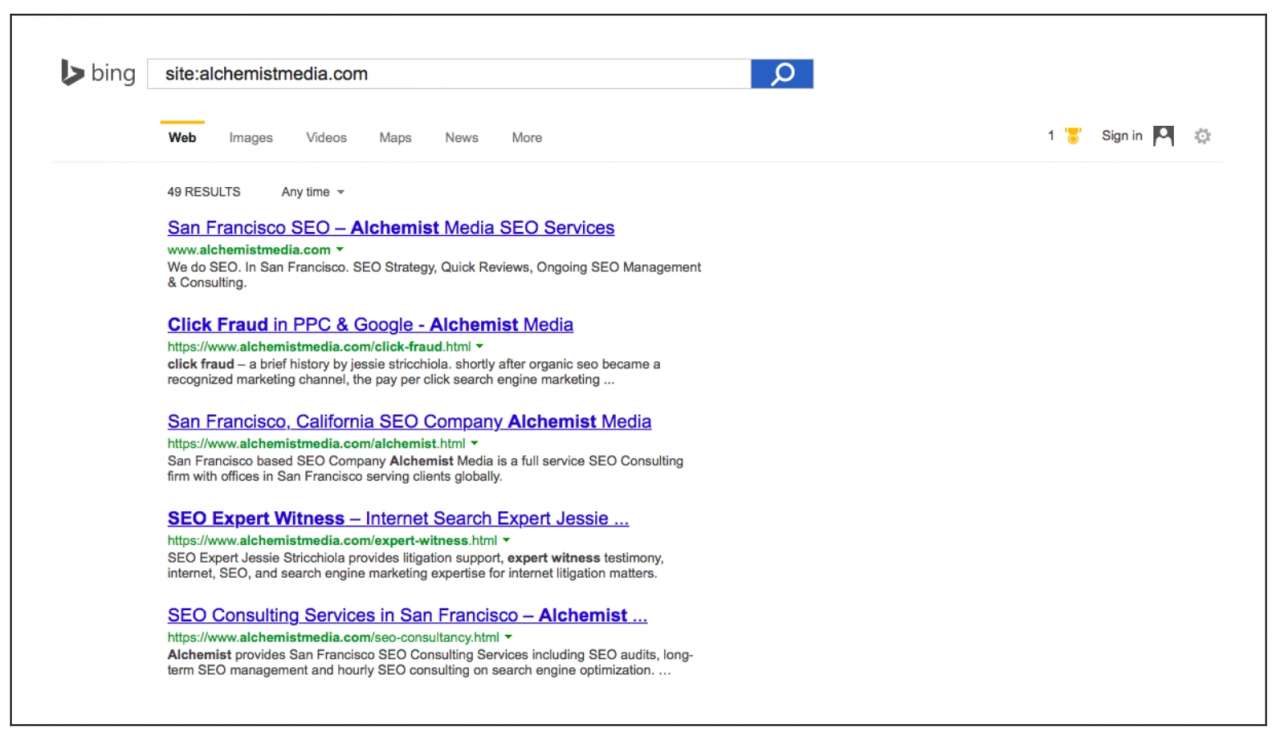Click the 'click fraud – a brief history' snippet
Image resolution: width=1280 pixels, height=736 pixels.
pyautogui.click(x=414, y=372)
